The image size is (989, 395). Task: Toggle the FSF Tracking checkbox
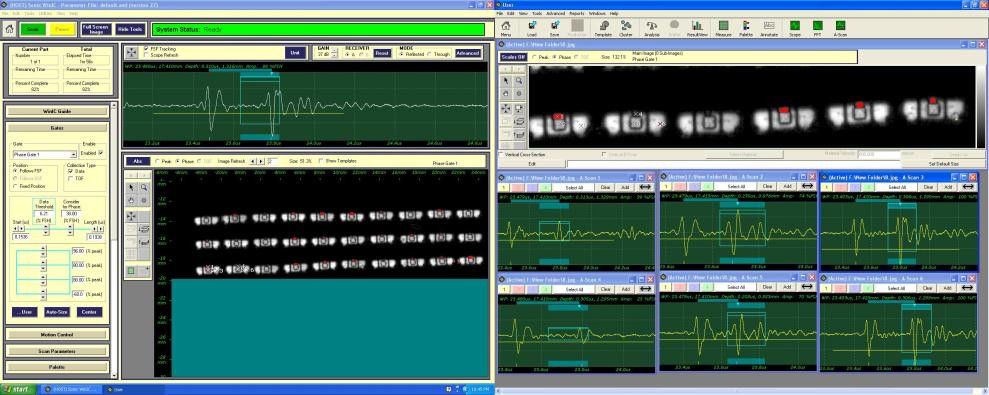[x=146, y=49]
